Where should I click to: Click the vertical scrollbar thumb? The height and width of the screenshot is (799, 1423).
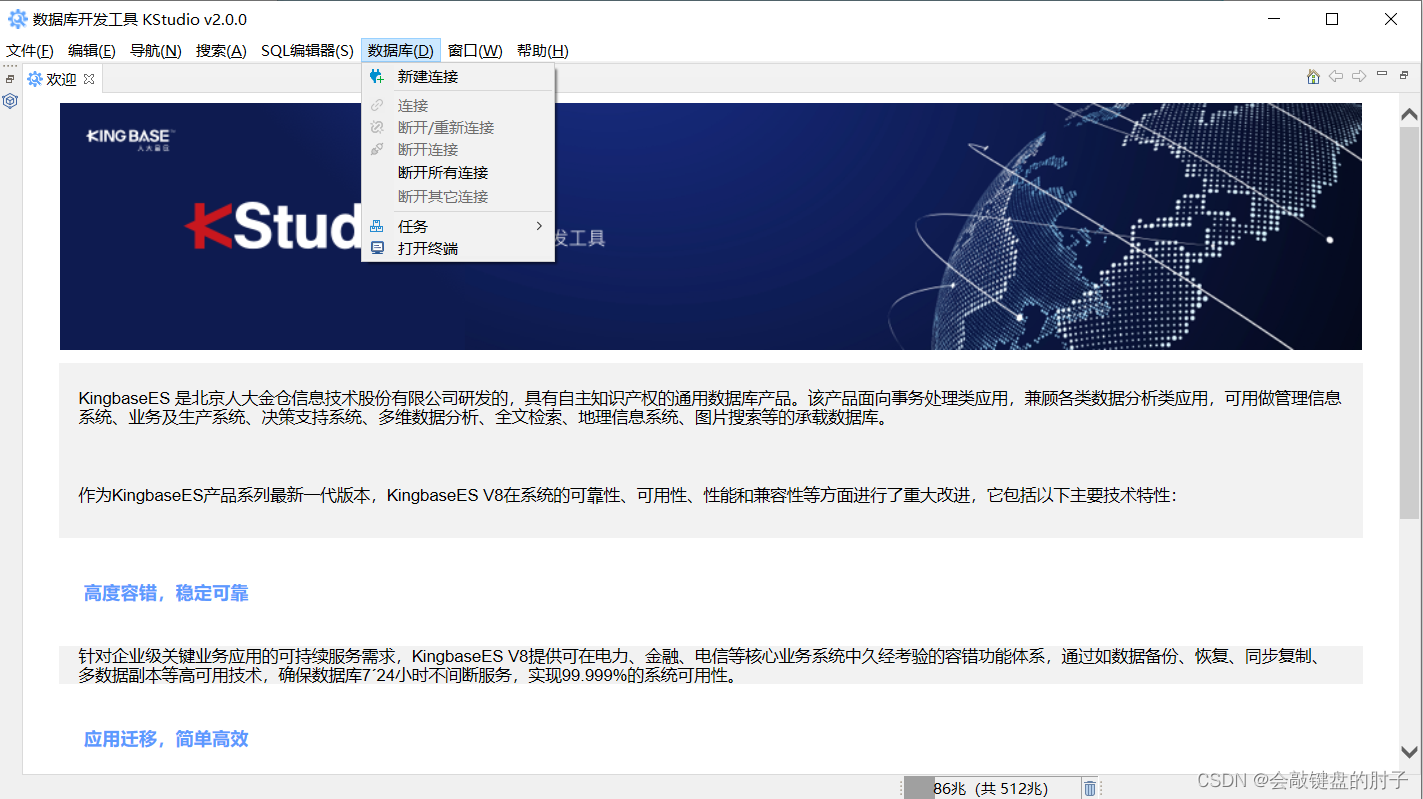point(1409,322)
